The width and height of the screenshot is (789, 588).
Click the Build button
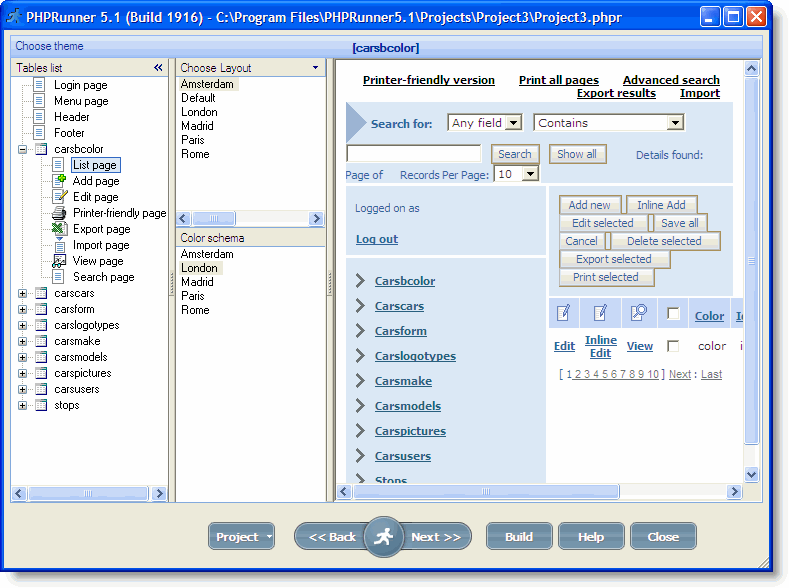(x=519, y=537)
